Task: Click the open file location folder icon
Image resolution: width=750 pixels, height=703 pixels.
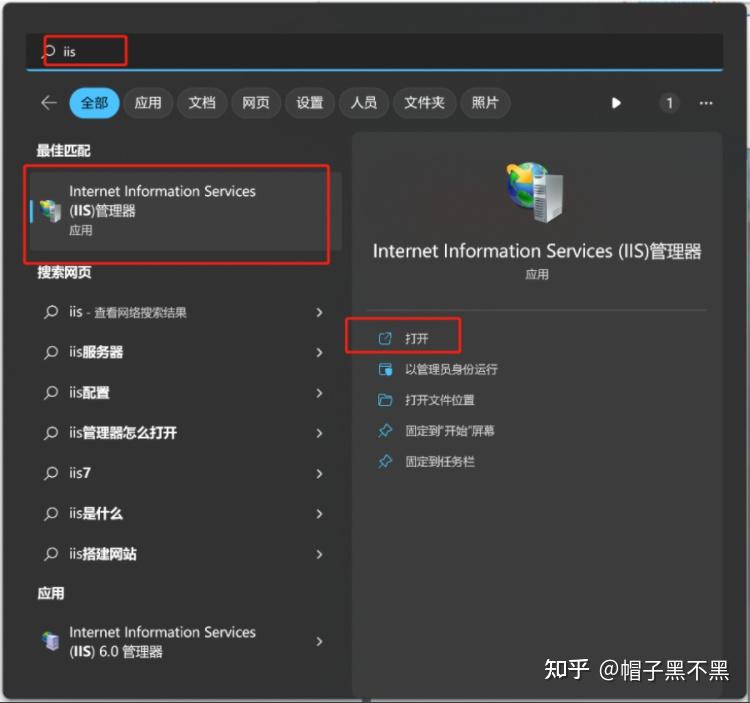Action: 385,400
